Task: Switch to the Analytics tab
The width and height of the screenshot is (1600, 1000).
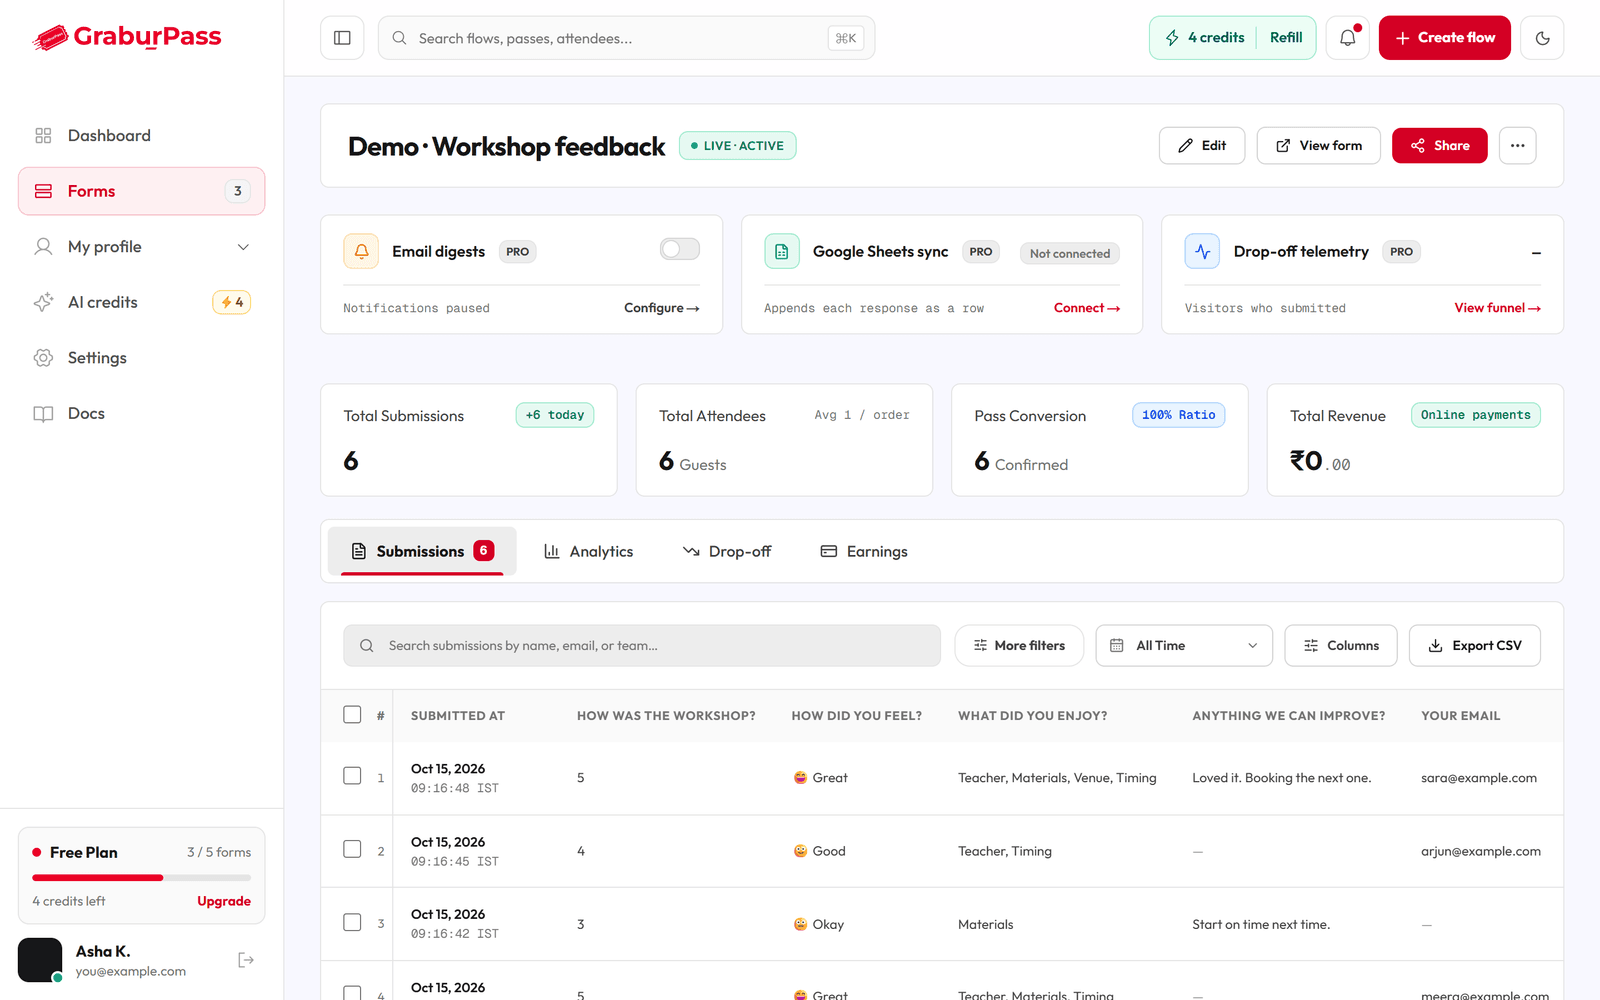Action: coord(588,551)
